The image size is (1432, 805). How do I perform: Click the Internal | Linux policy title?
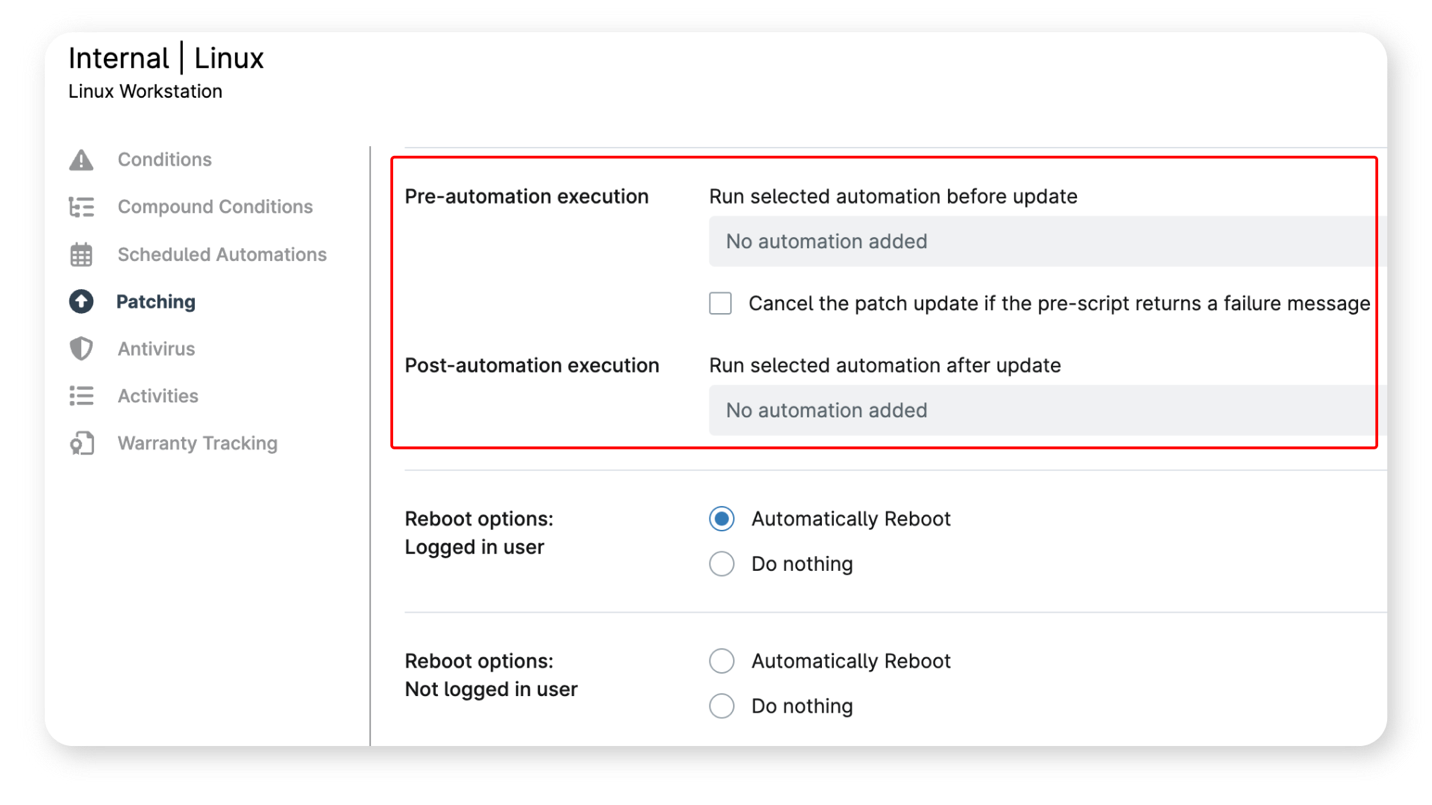[165, 57]
